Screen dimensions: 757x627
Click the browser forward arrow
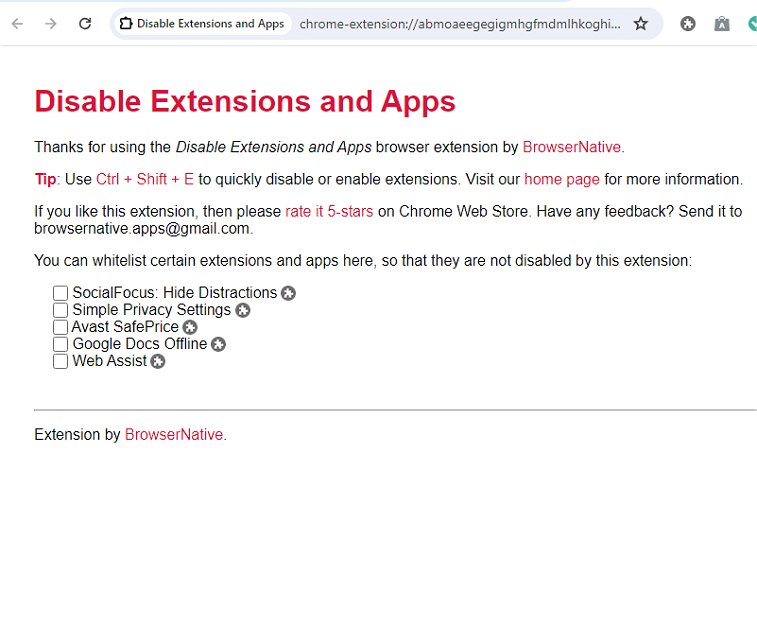tap(51, 24)
